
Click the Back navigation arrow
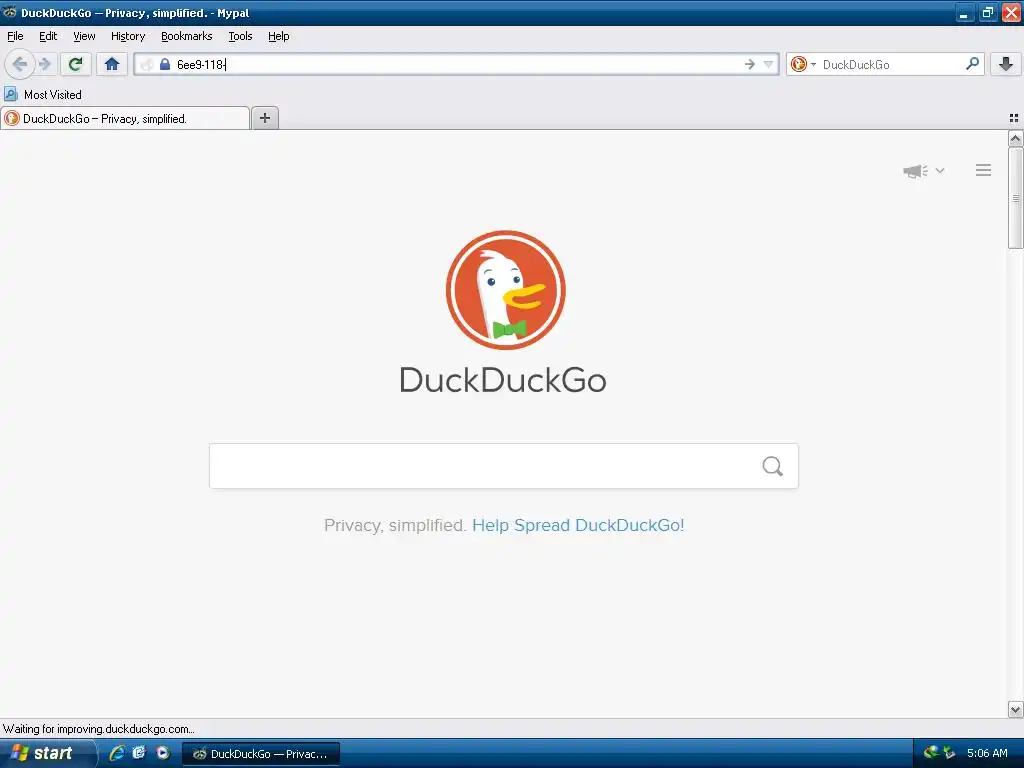[x=20, y=64]
